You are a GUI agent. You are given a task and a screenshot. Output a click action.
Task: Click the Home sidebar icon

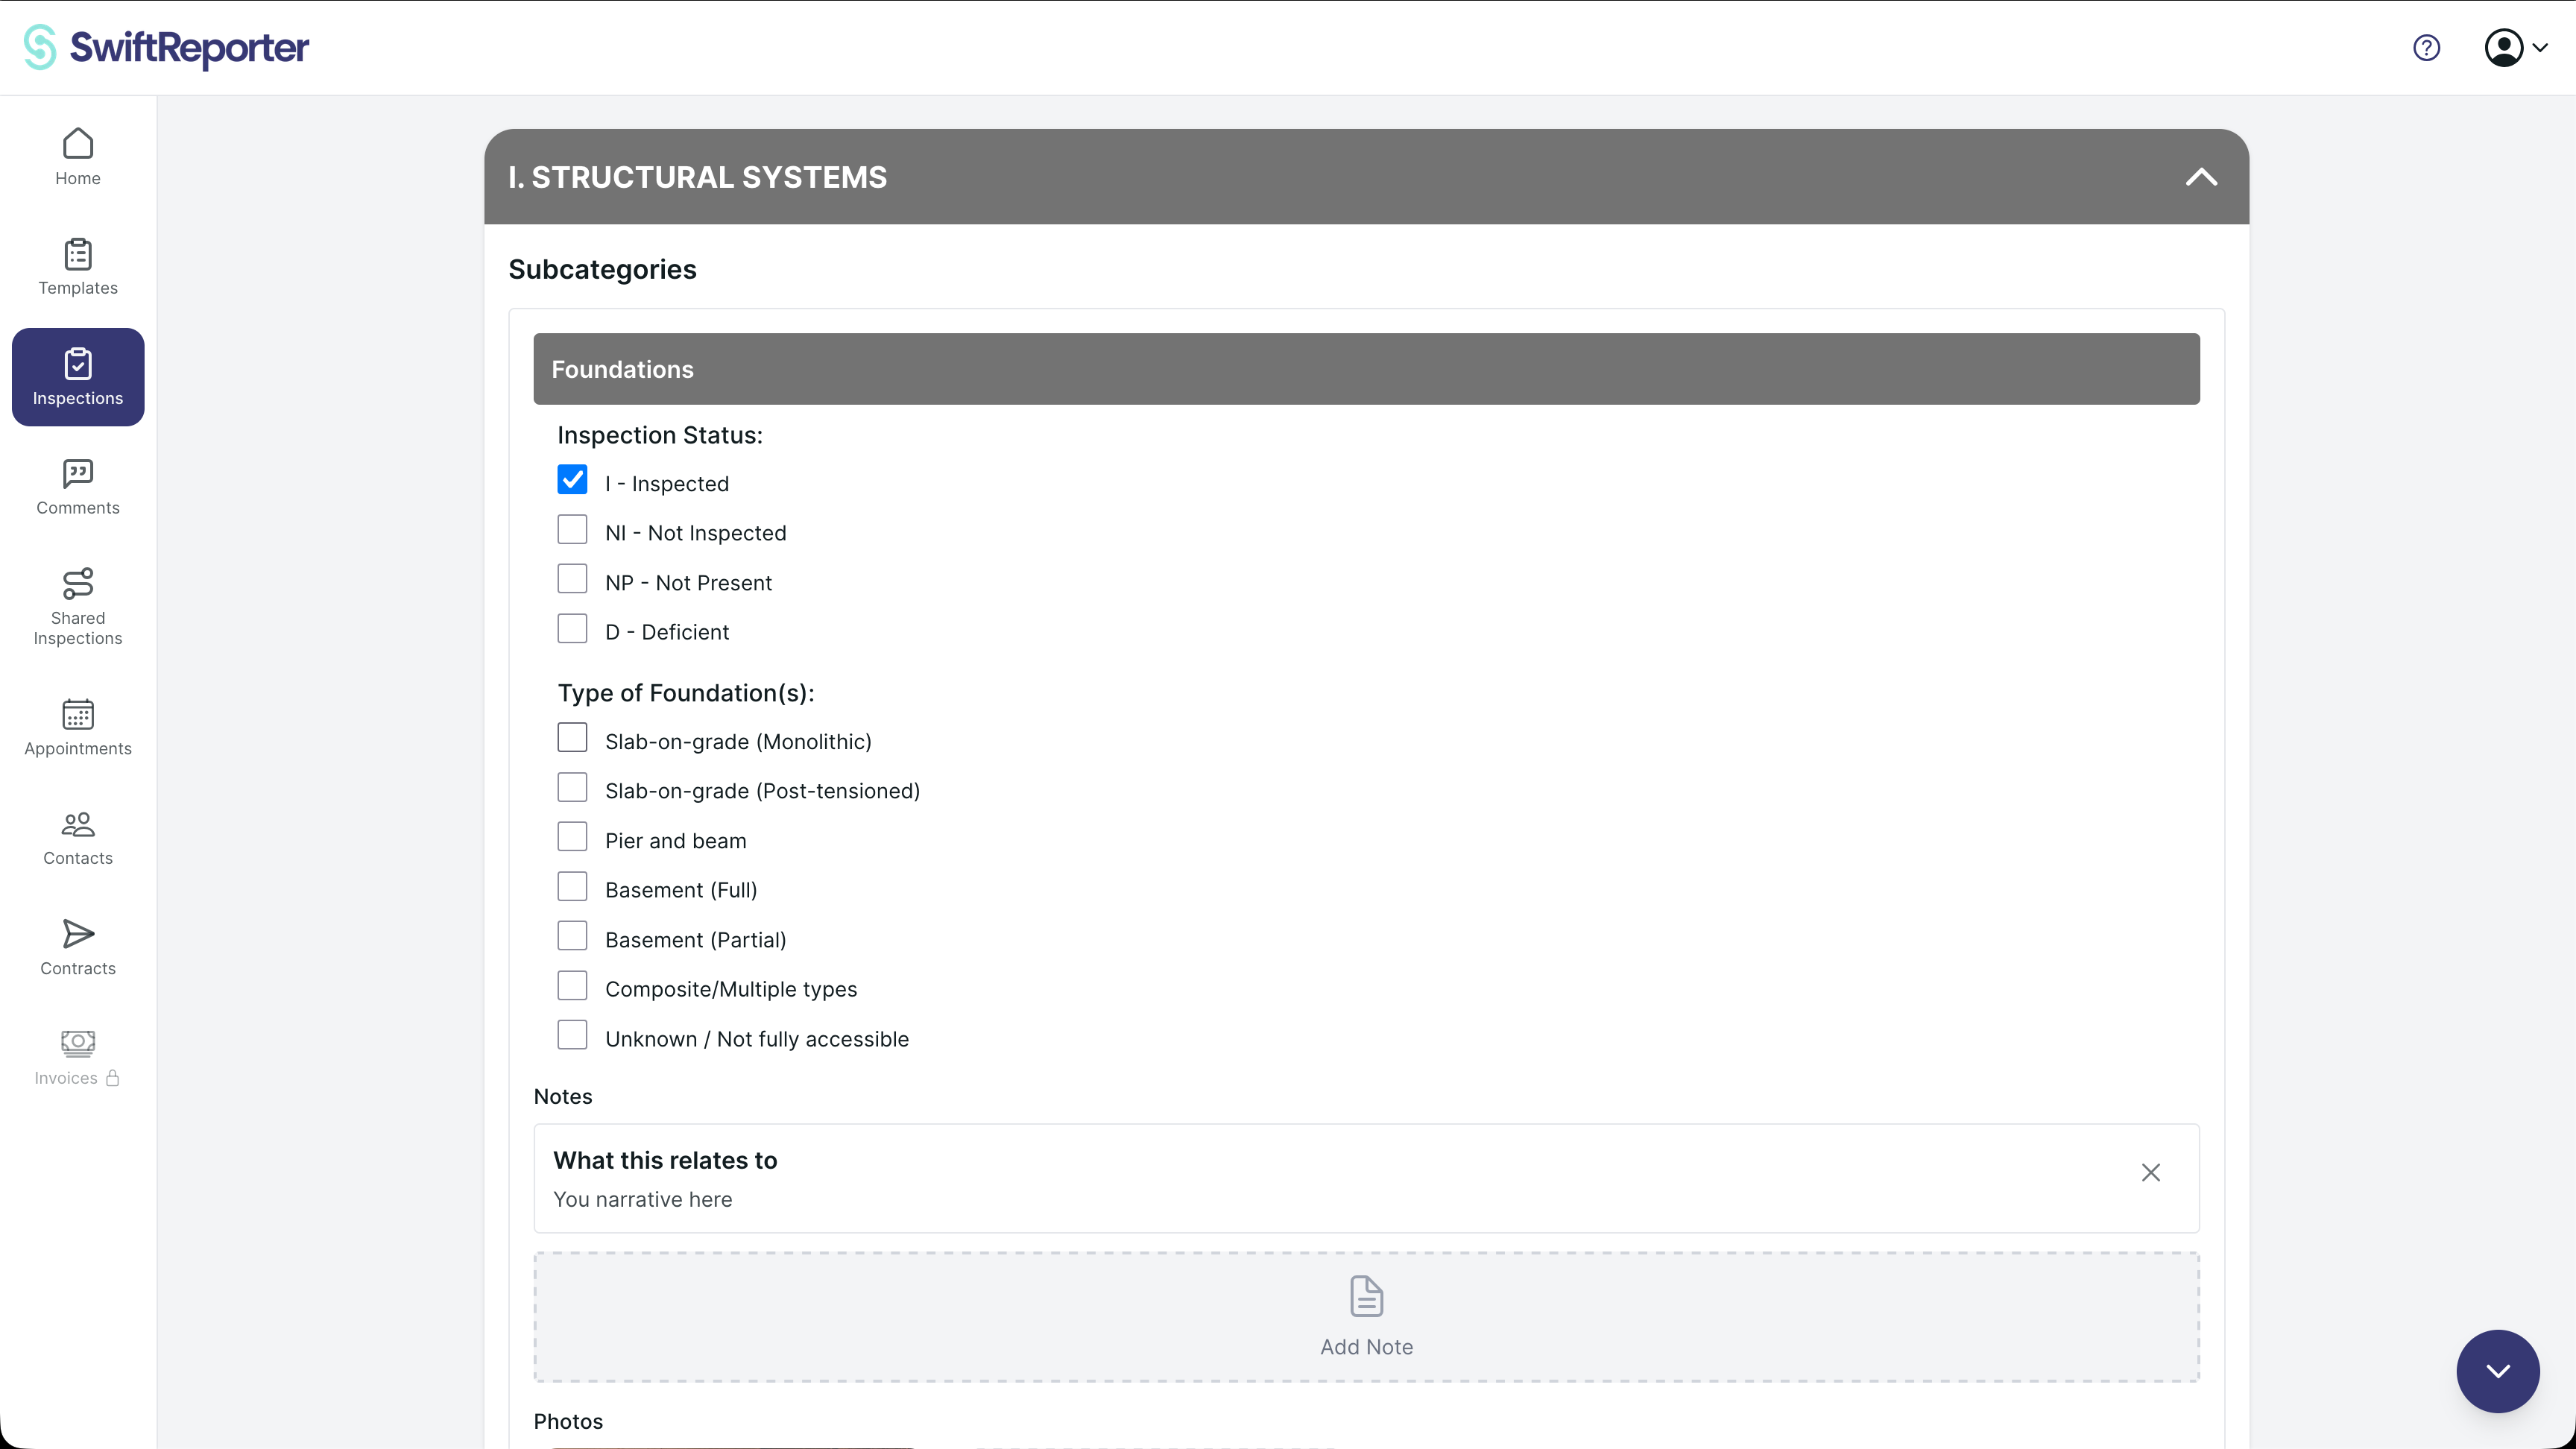[x=78, y=145]
